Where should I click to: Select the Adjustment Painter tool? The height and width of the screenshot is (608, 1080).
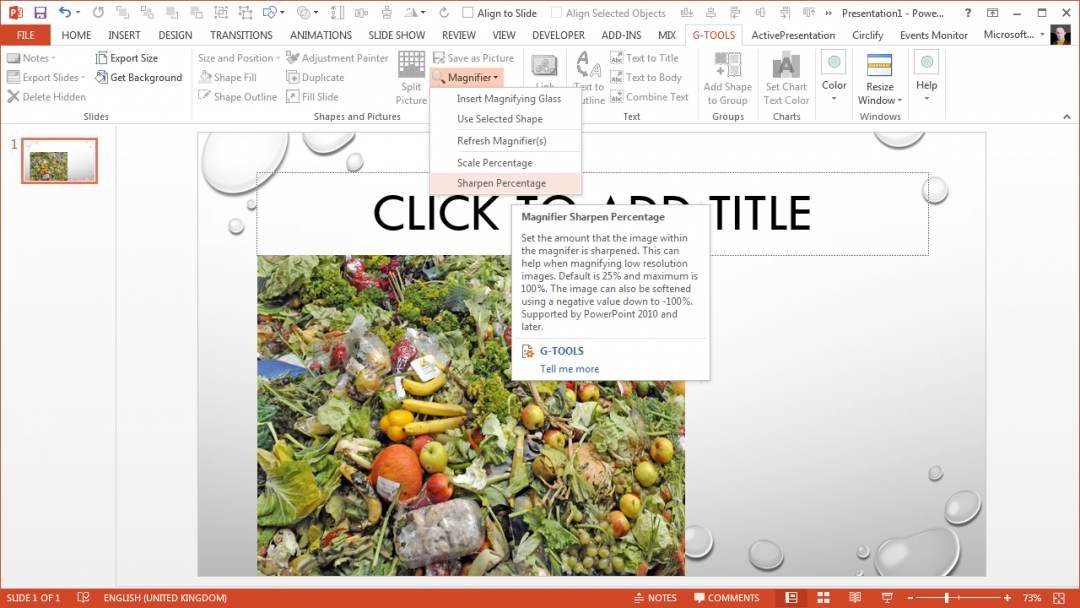337,57
